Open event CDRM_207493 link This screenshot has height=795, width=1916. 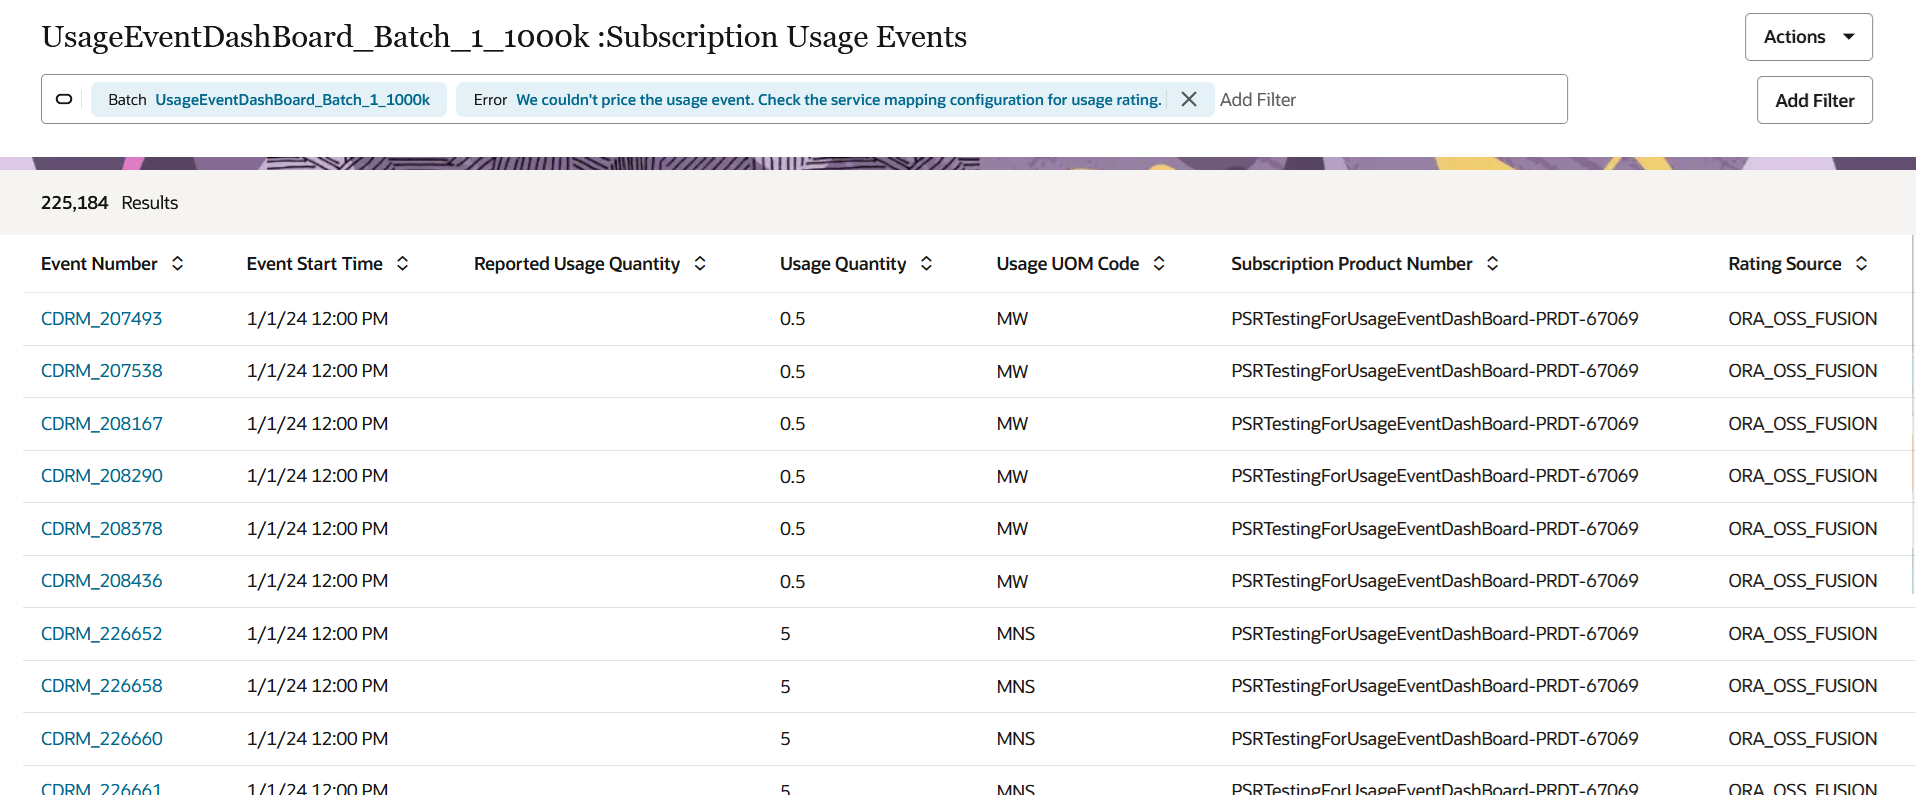pyautogui.click(x=101, y=318)
